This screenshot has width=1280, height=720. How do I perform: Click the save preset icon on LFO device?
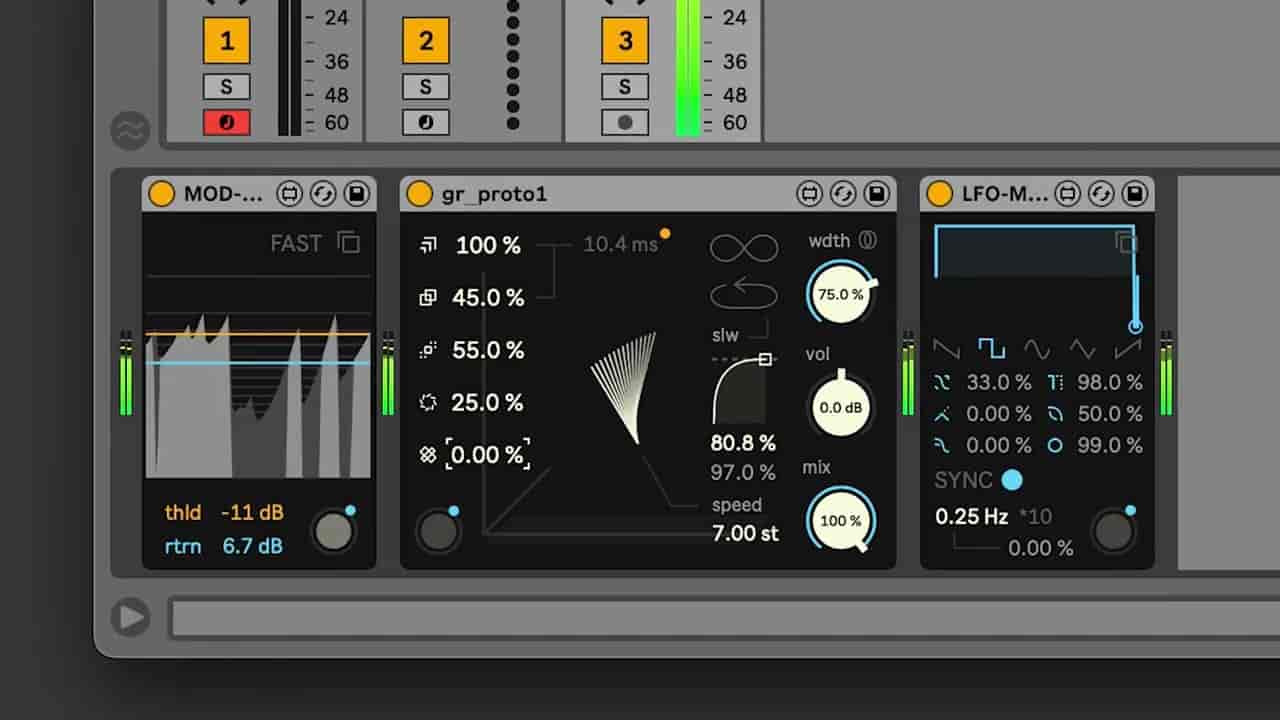[x=1134, y=193]
